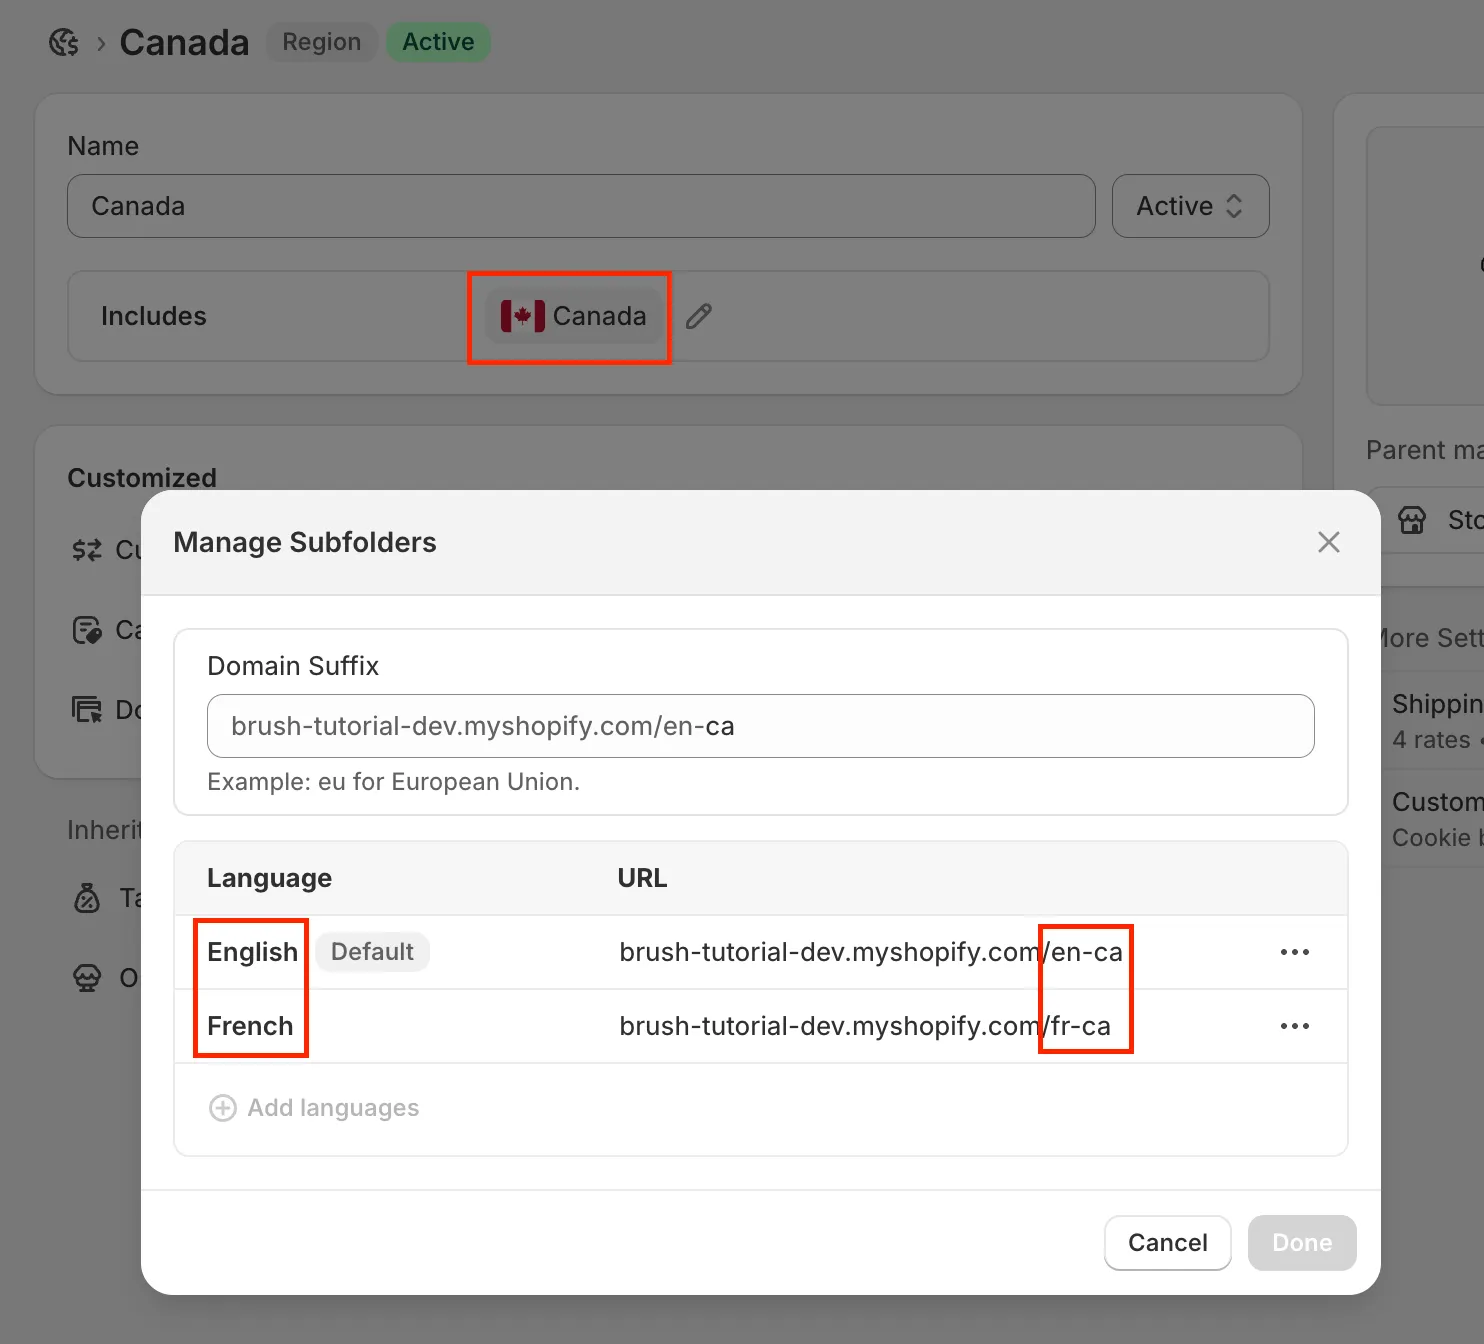Viewport: 1484px width, 1344px height.
Task: Open the Active status dropdown
Action: pos(1190,206)
